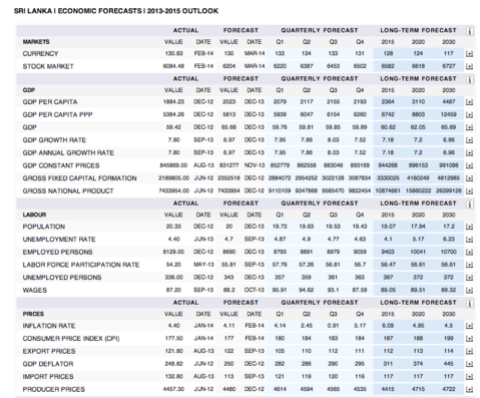480x398 pixels.
Task: Select Inflation Rate Q4 value 5.17
Action: (x=360, y=326)
